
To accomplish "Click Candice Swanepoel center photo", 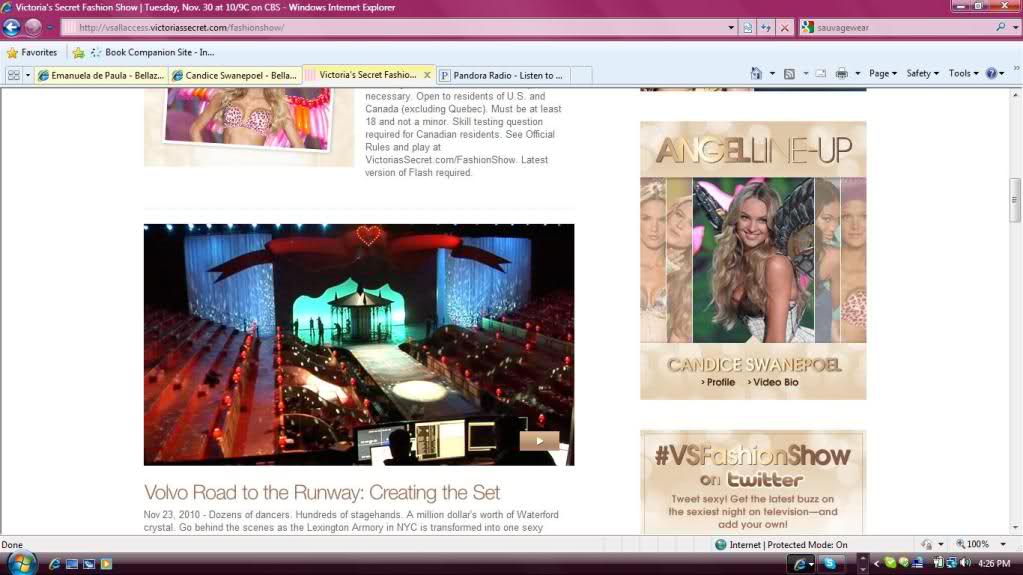I will point(754,260).
